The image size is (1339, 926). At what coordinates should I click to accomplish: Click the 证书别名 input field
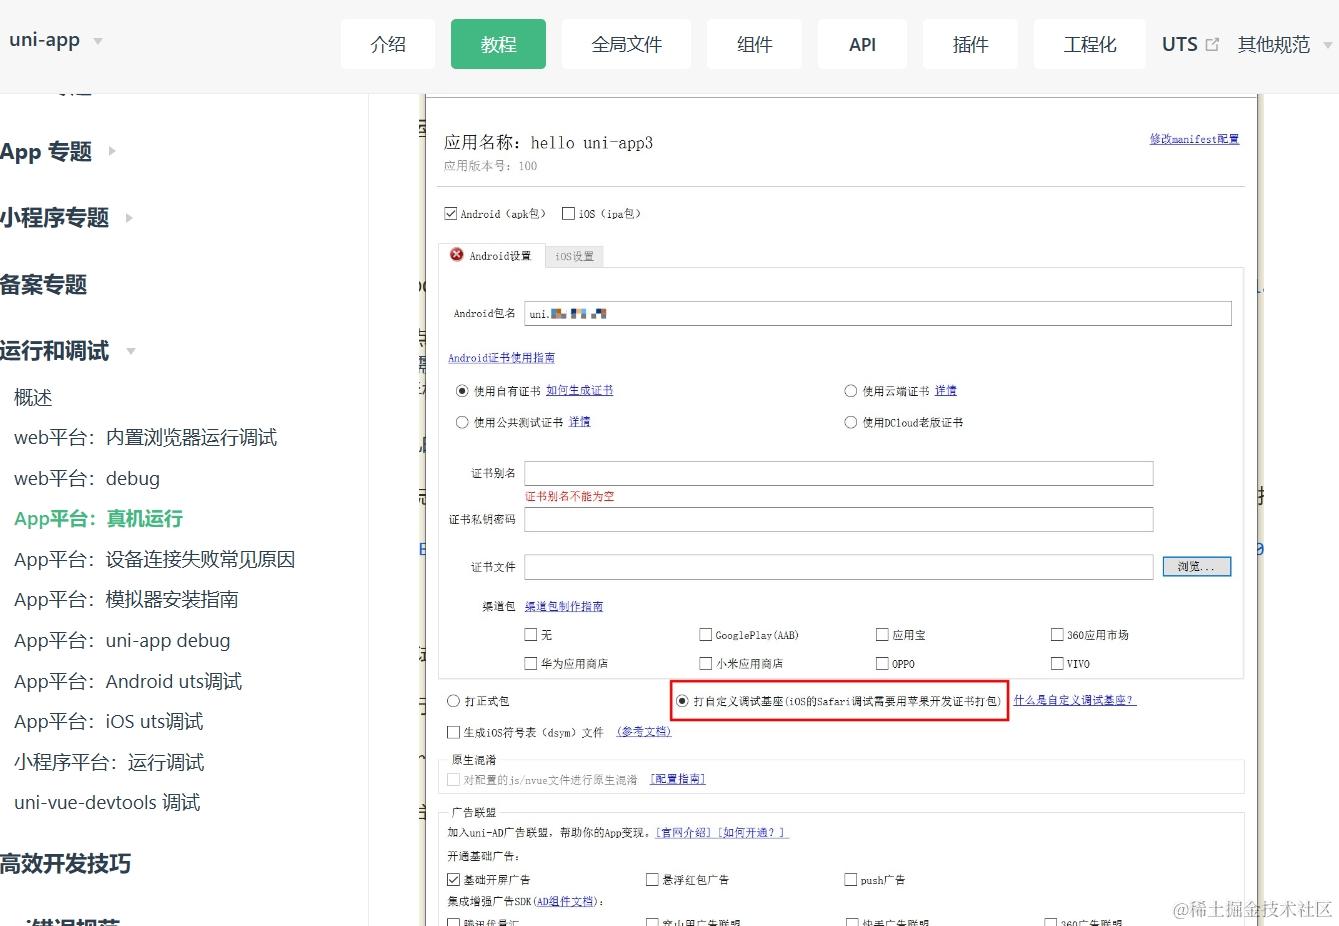839,473
